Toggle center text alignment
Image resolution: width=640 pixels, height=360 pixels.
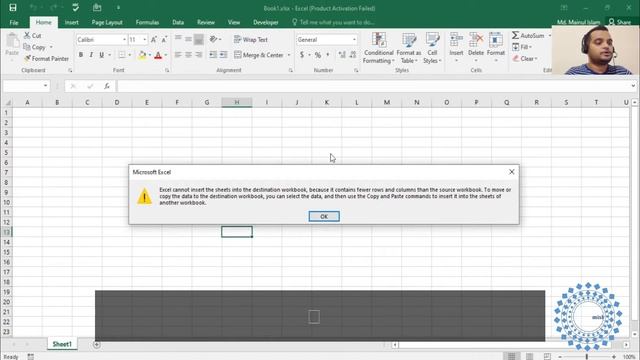(x=188, y=55)
